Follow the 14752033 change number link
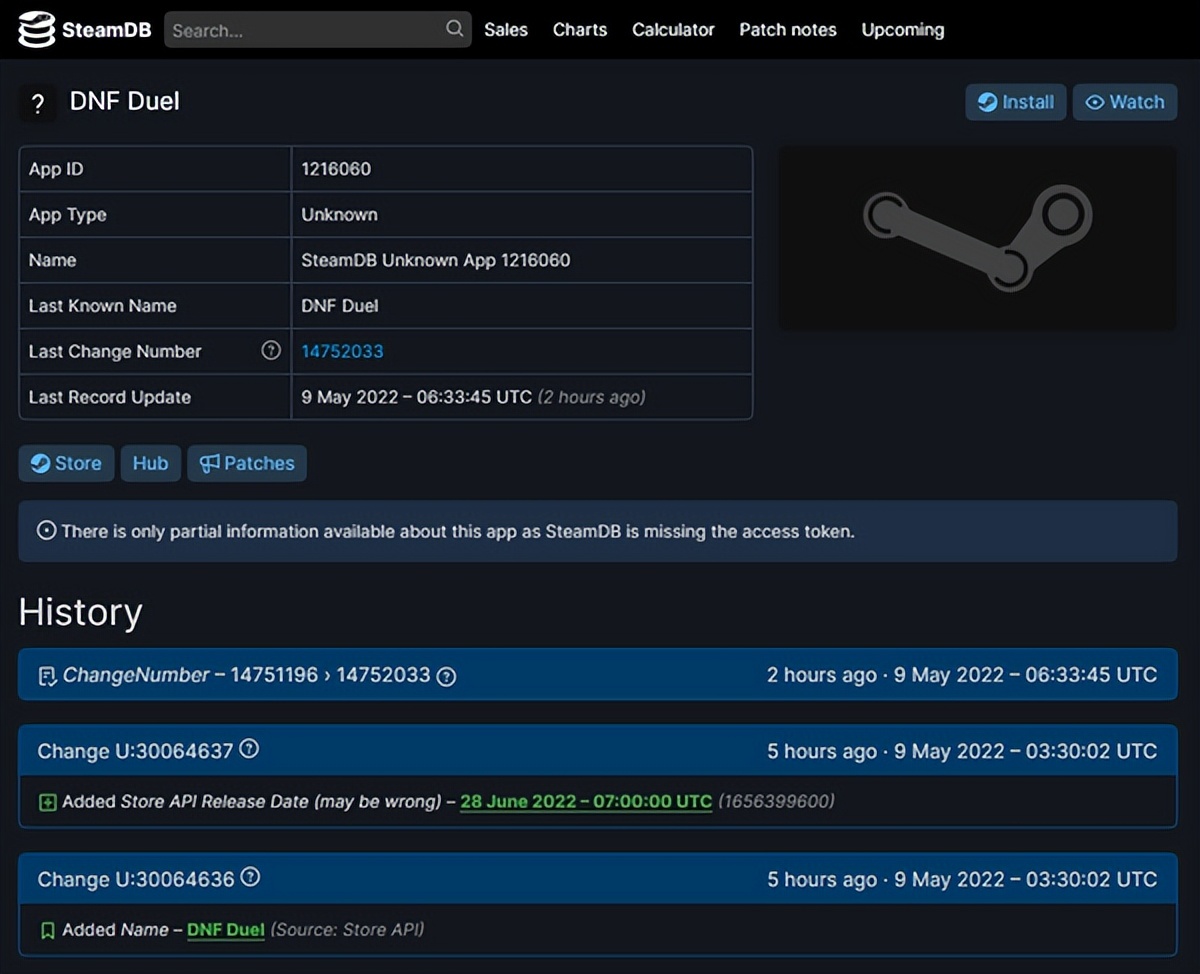Viewport: 1200px width, 974px height. click(x=342, y=351)
